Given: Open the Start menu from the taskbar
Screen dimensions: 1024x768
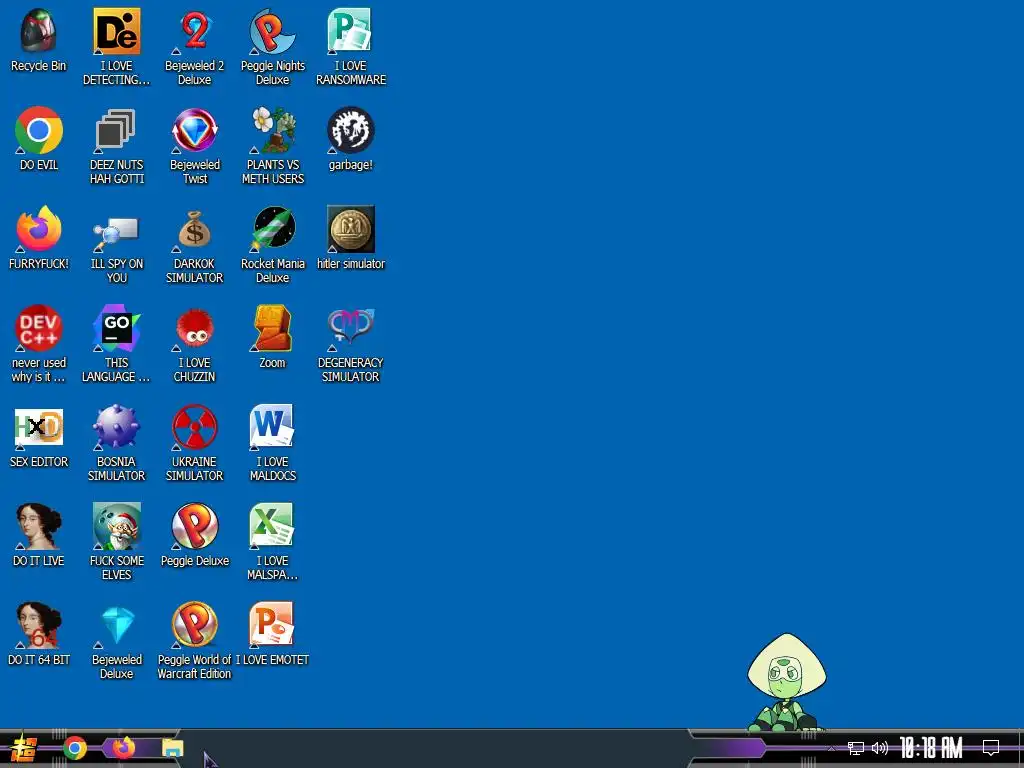Looking at the screenshot, I should point(23,748).
